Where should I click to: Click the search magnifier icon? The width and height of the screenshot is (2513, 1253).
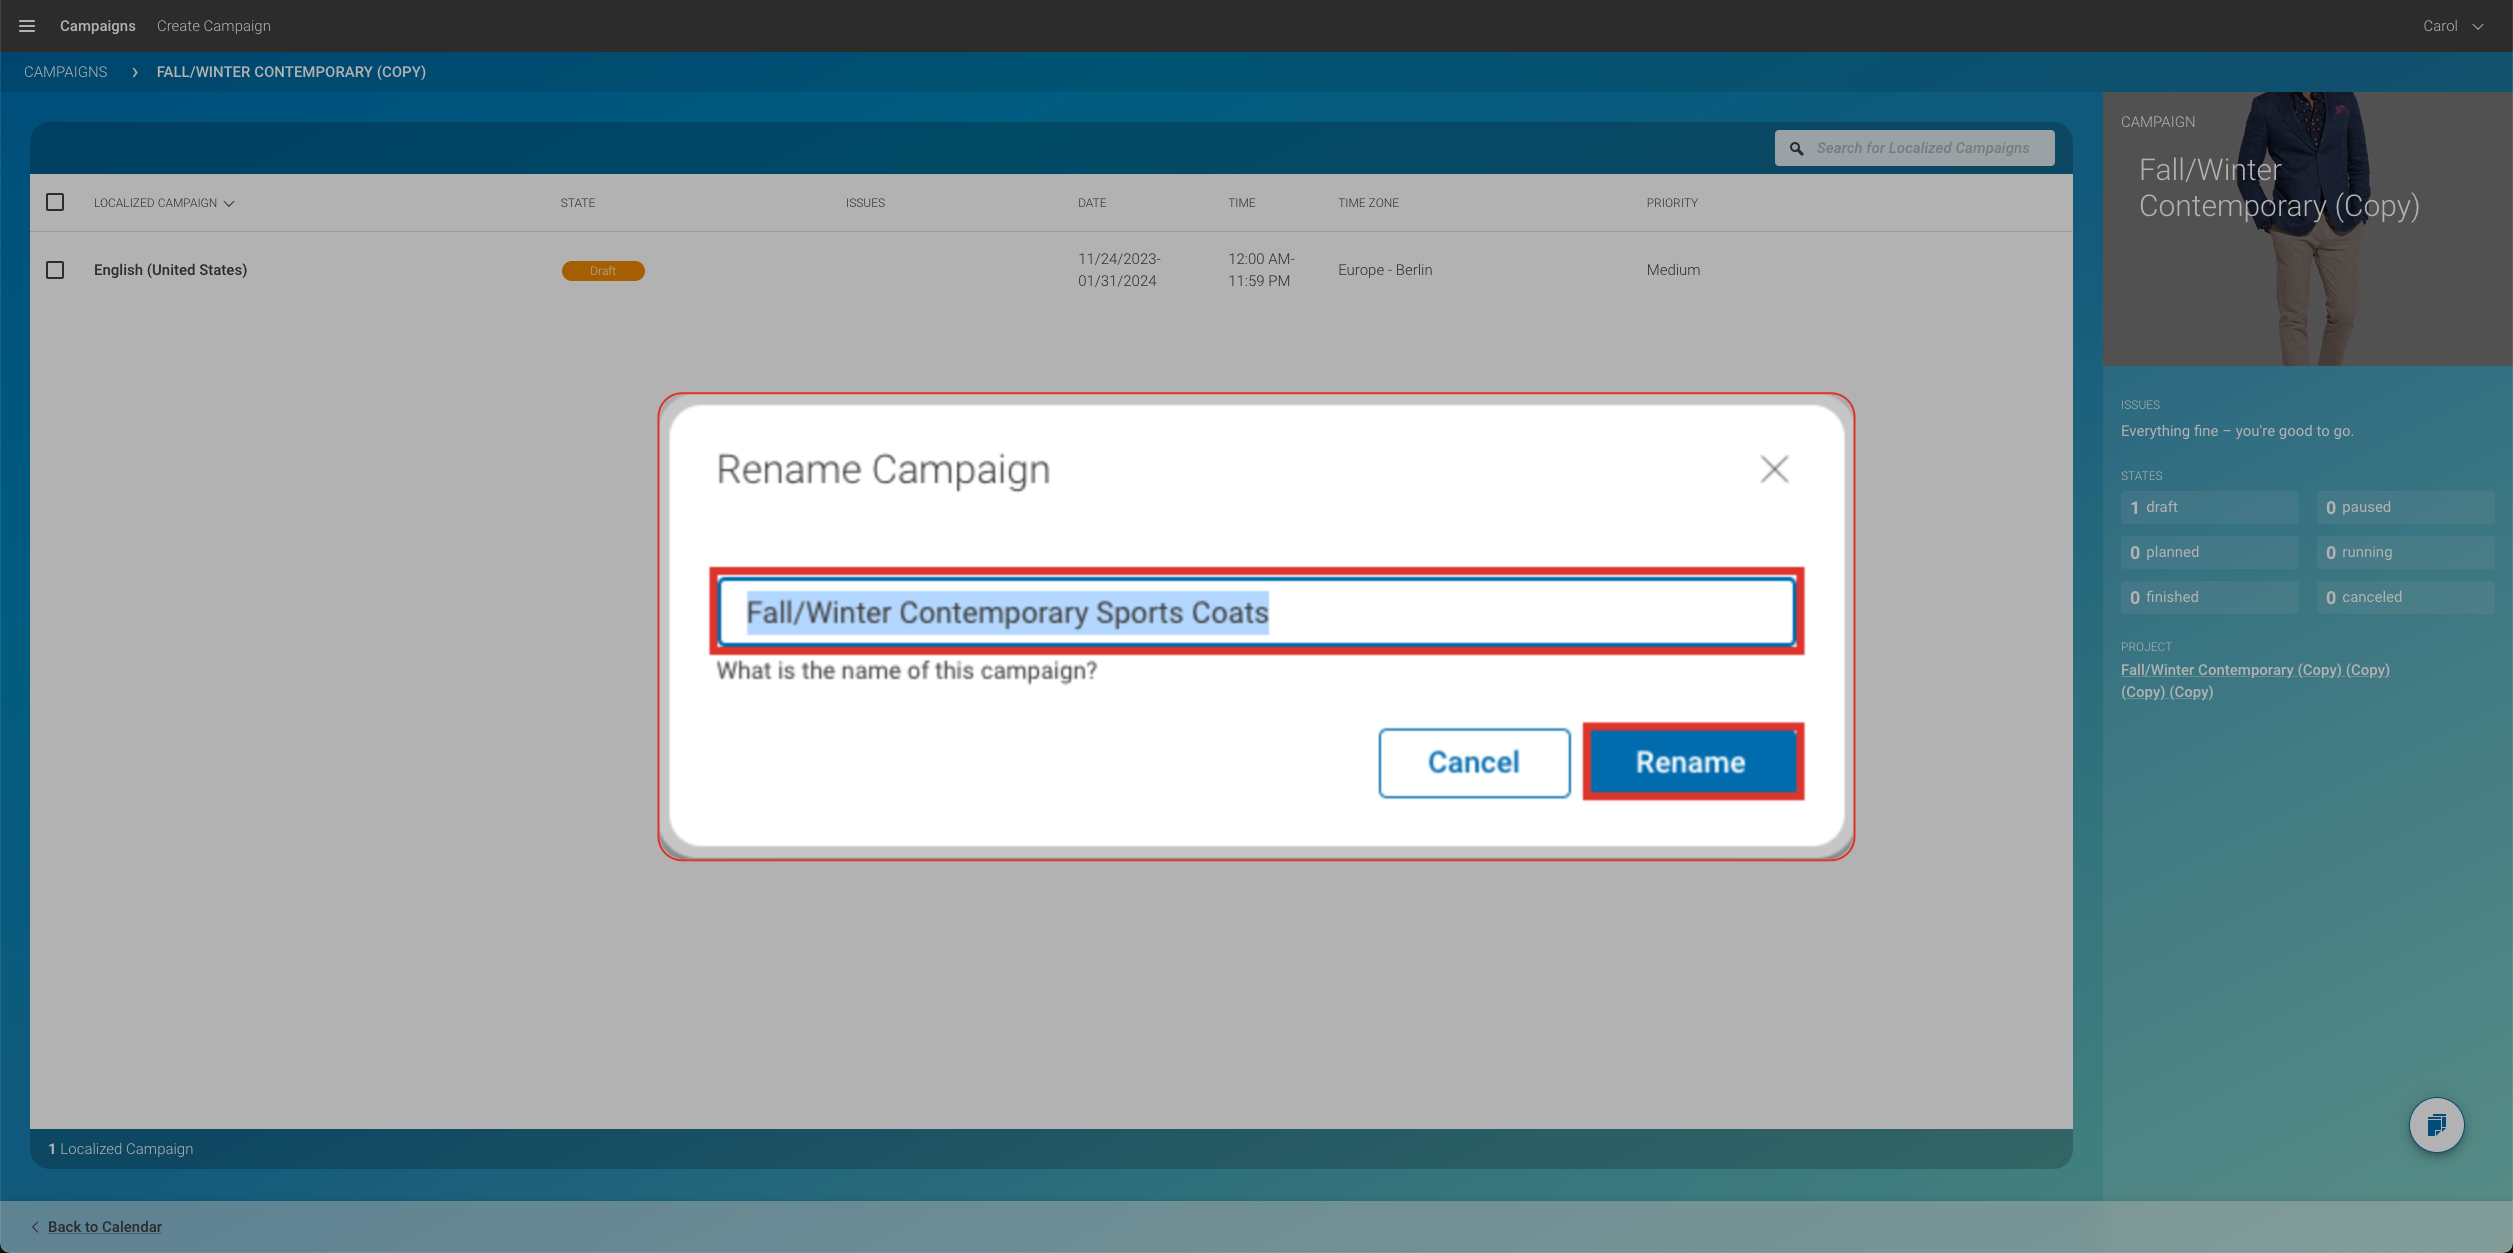1797,148
